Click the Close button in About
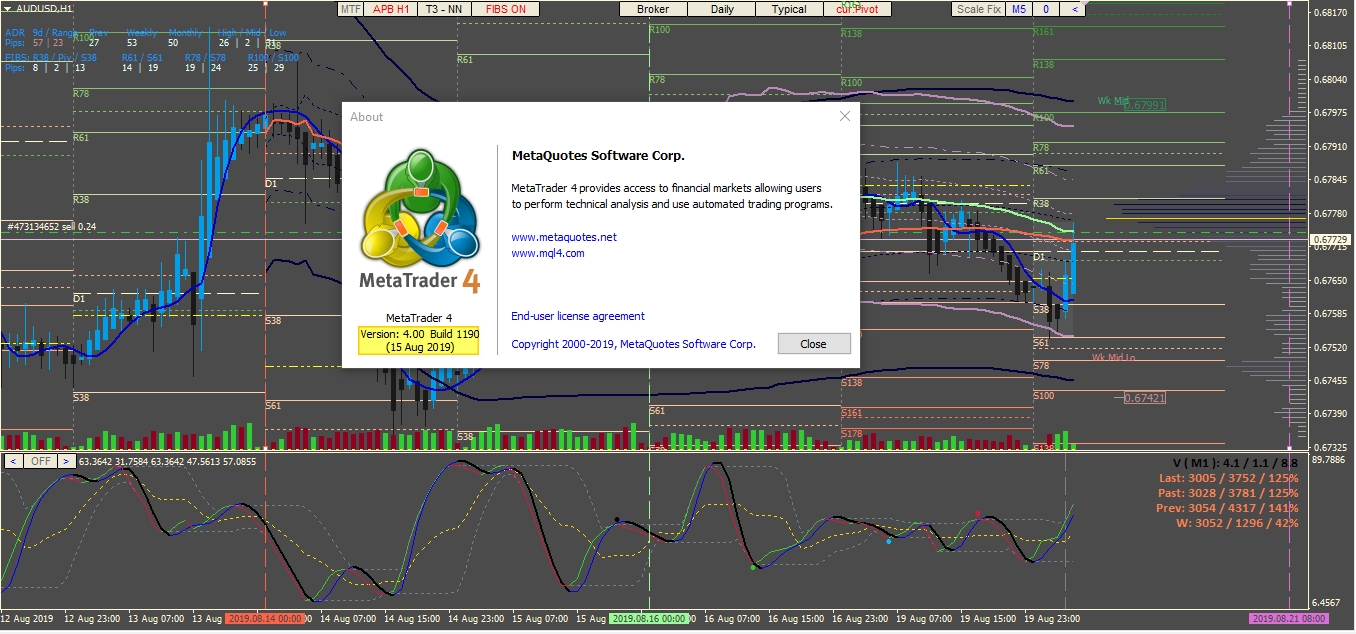This screenshot has width=1356, height=634. (x=814, y=343)
